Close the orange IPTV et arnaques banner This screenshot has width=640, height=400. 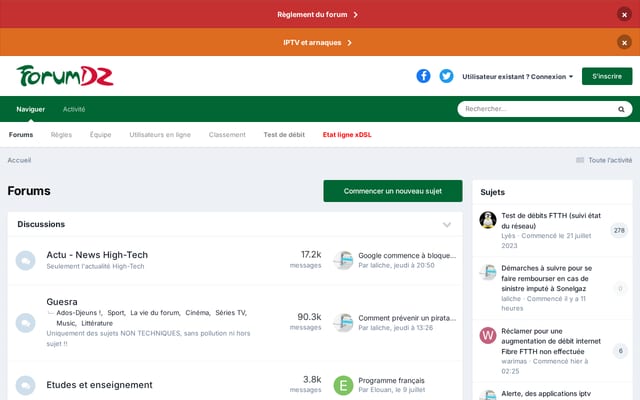coord(624,42)
